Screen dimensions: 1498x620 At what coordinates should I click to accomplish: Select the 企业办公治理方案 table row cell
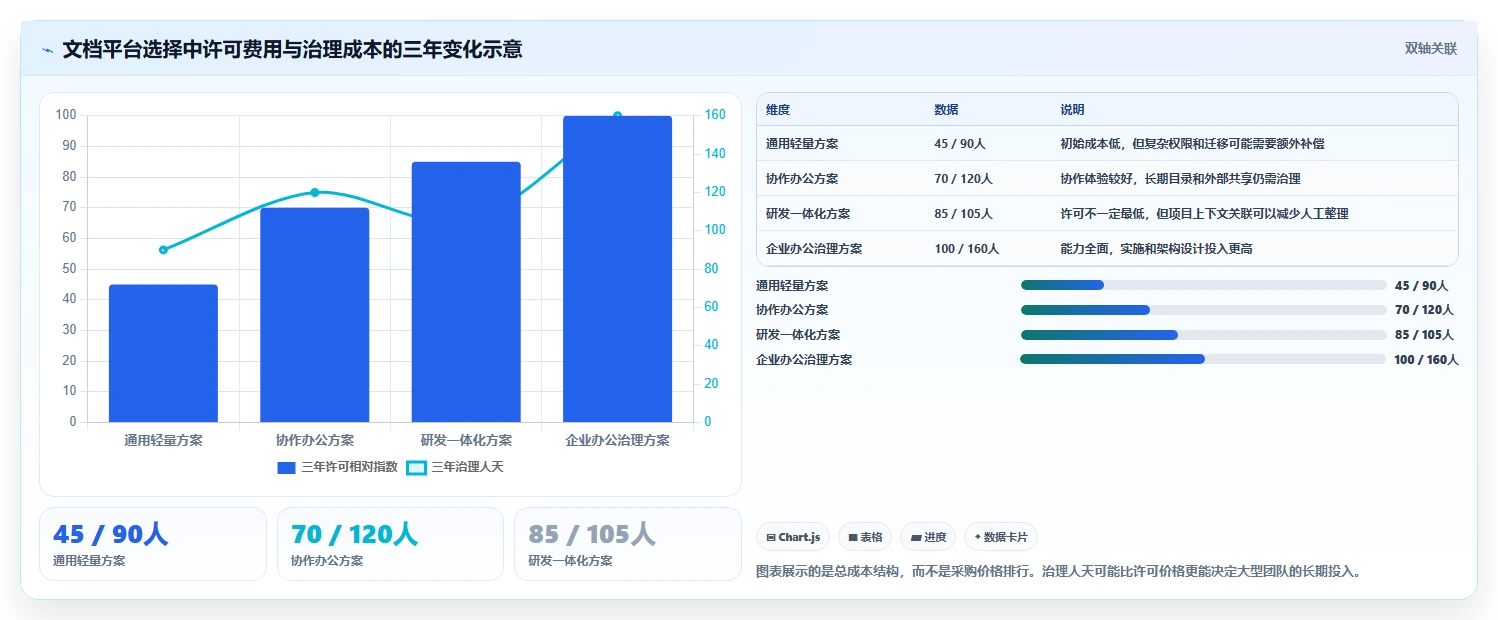814,249
